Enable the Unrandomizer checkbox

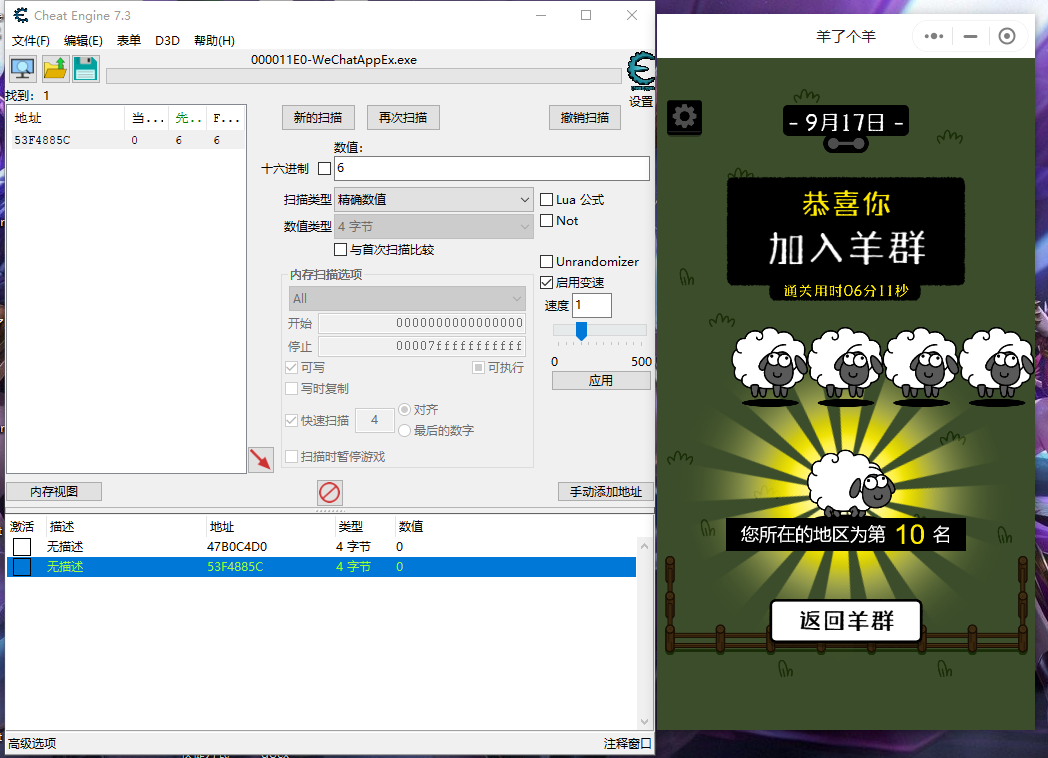coord(546,261)
